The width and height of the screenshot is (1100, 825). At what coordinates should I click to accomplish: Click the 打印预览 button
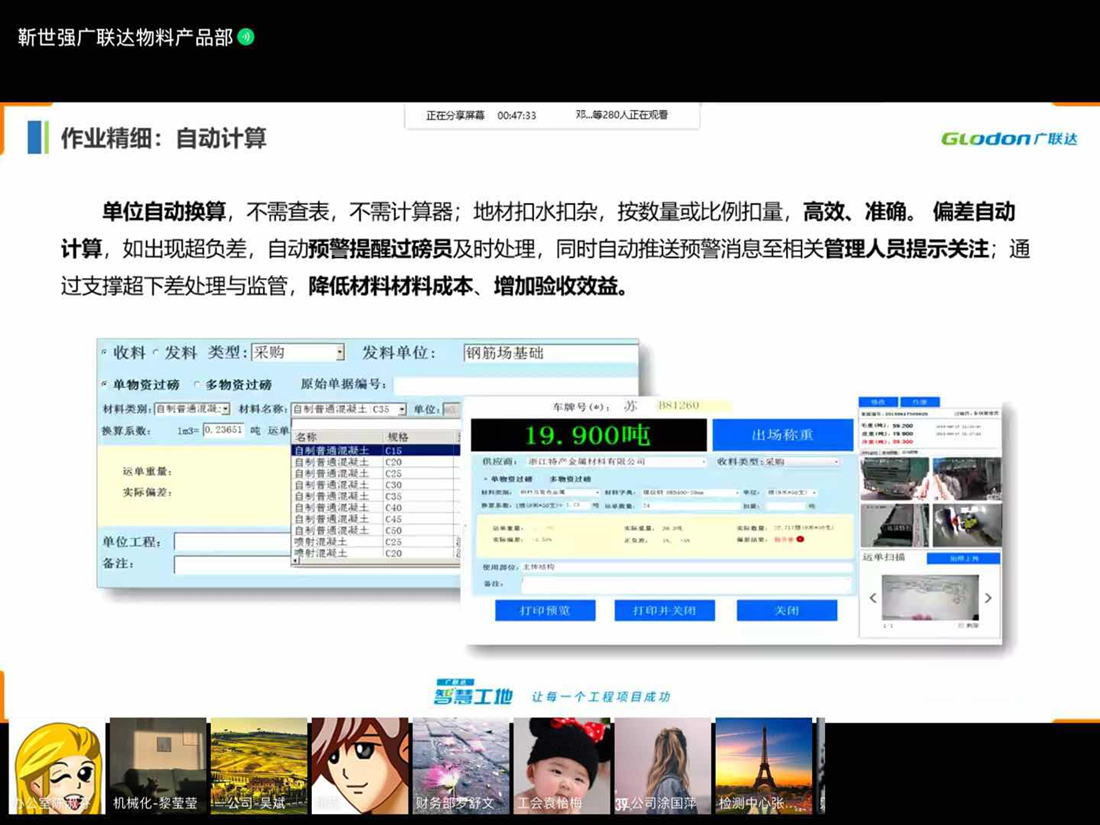[x=545, y=610]
